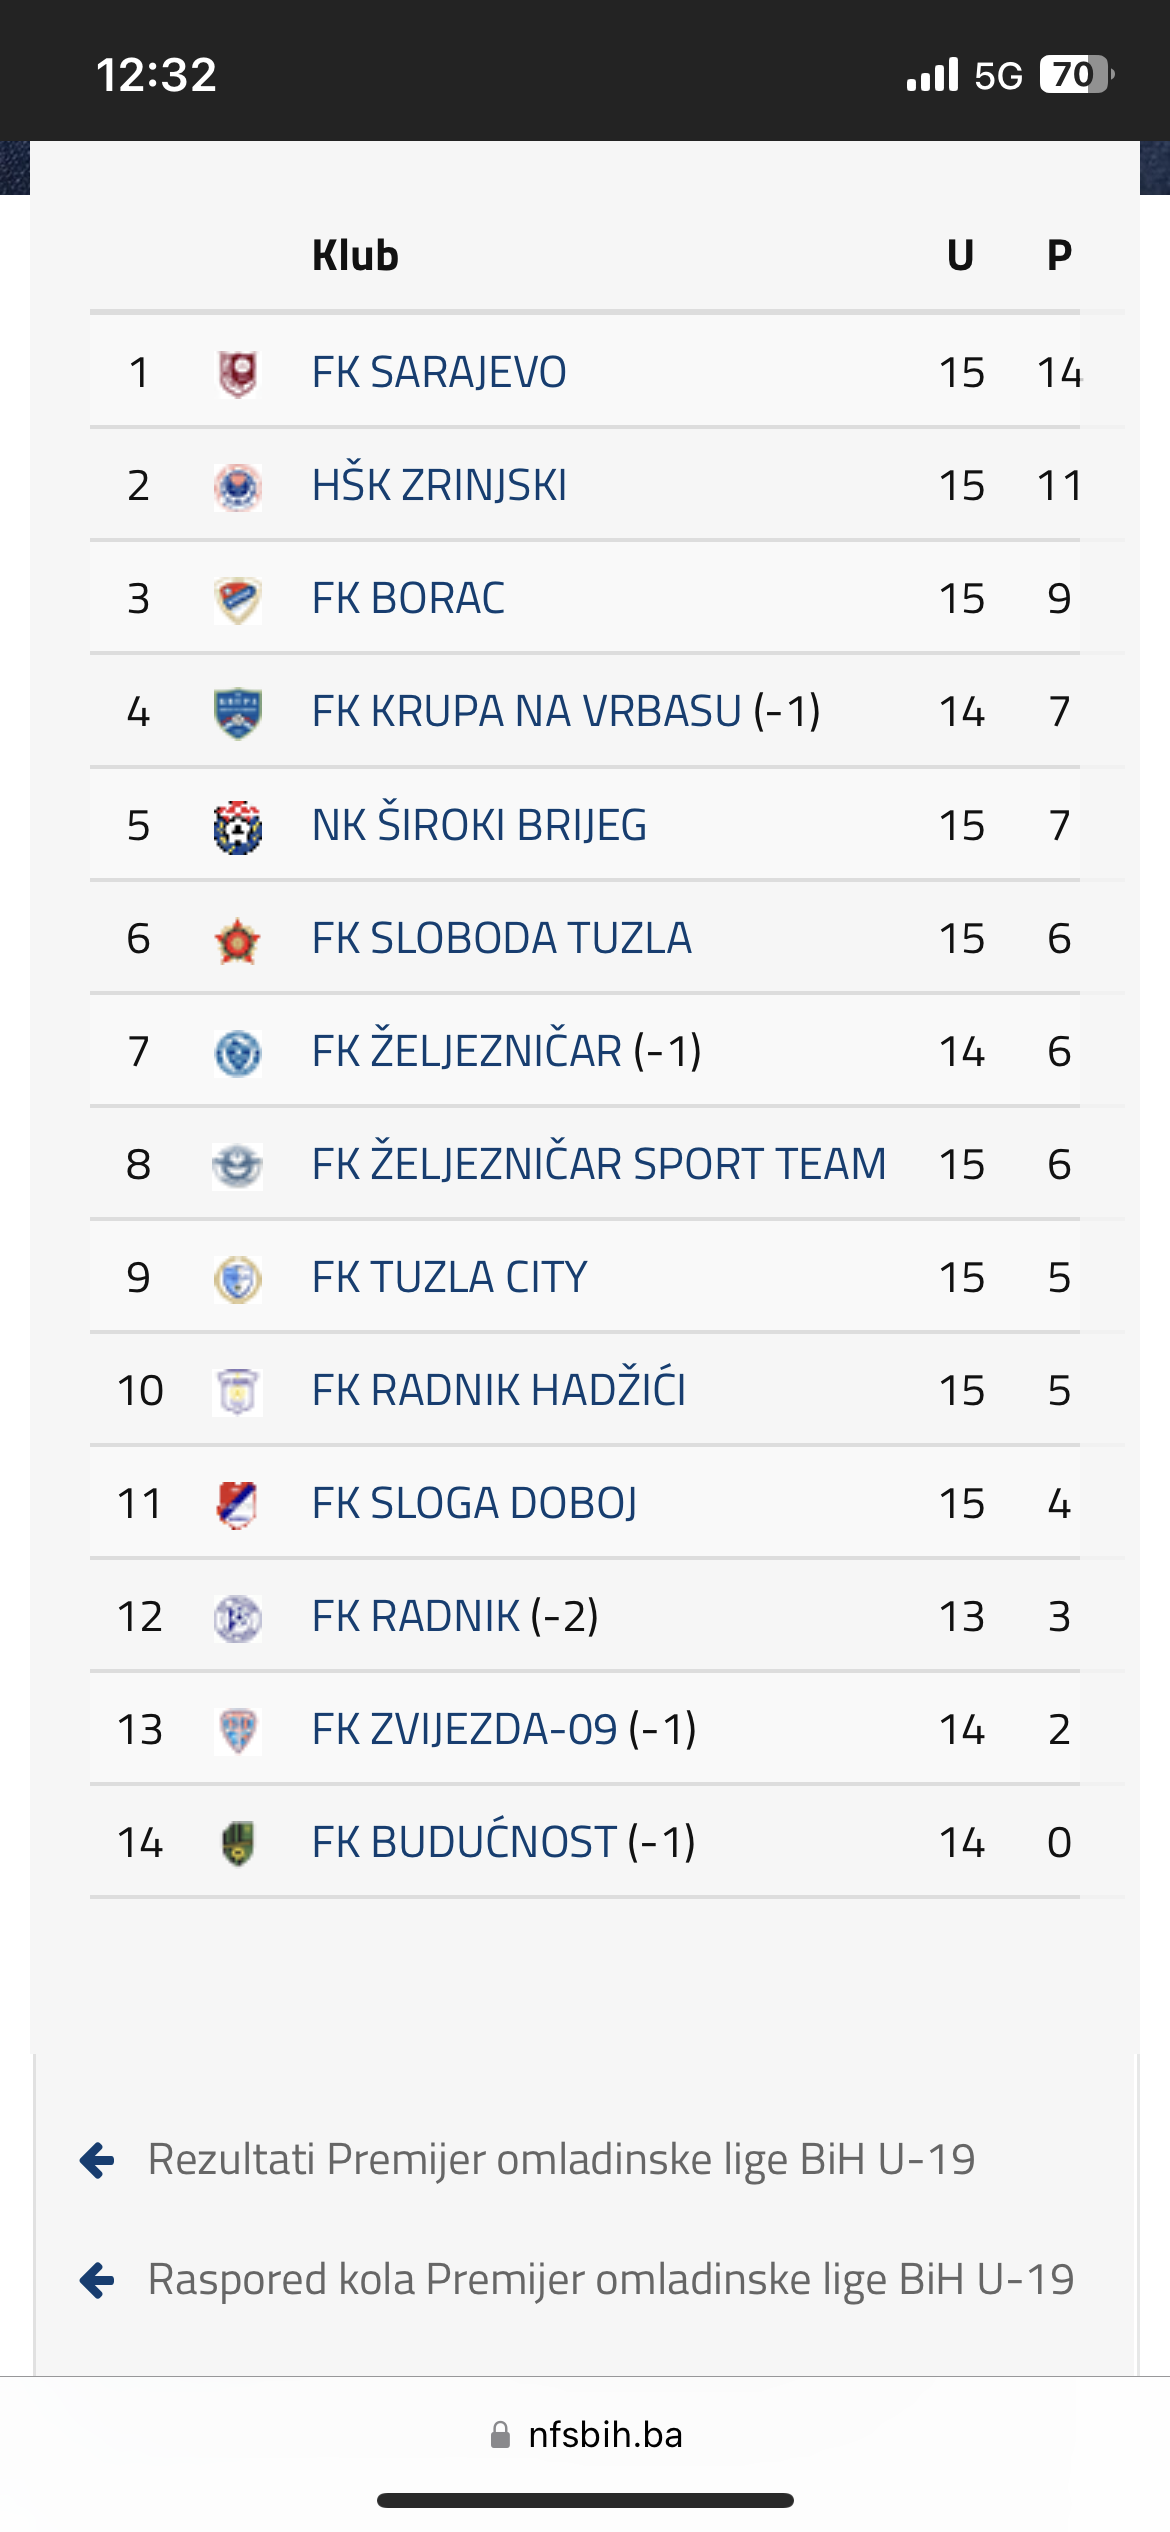
Task: Open the FK ŽELJEZNIČAR SPORT TEAM link
Action: coord(599,1165)
